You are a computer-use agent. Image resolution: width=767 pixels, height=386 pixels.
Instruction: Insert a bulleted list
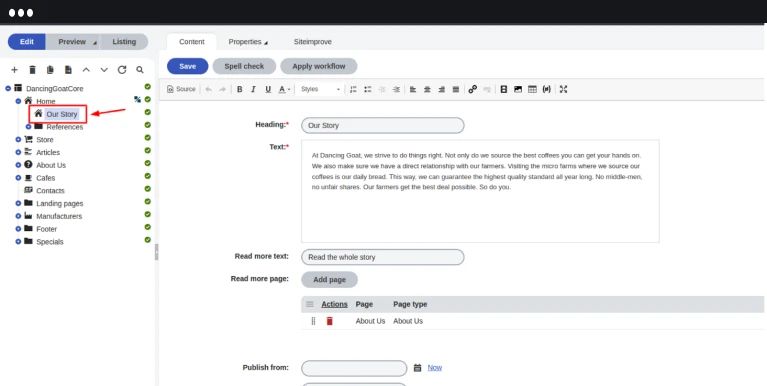(x=367, y=89)
